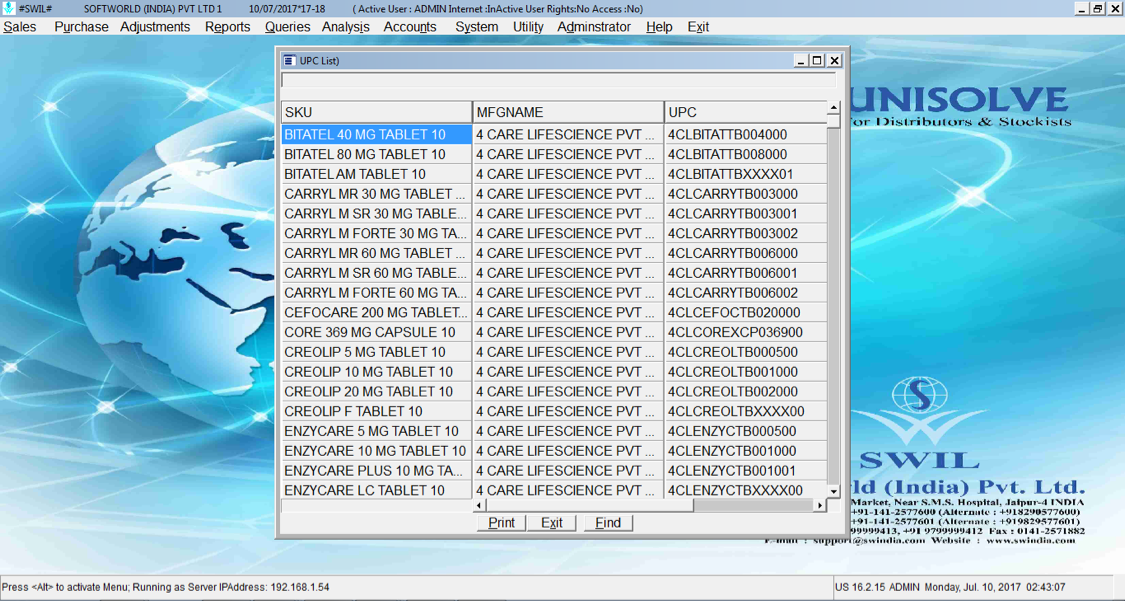
Task: Open the Utility menu
Action: pyautogui.click(x=528, y=27)
